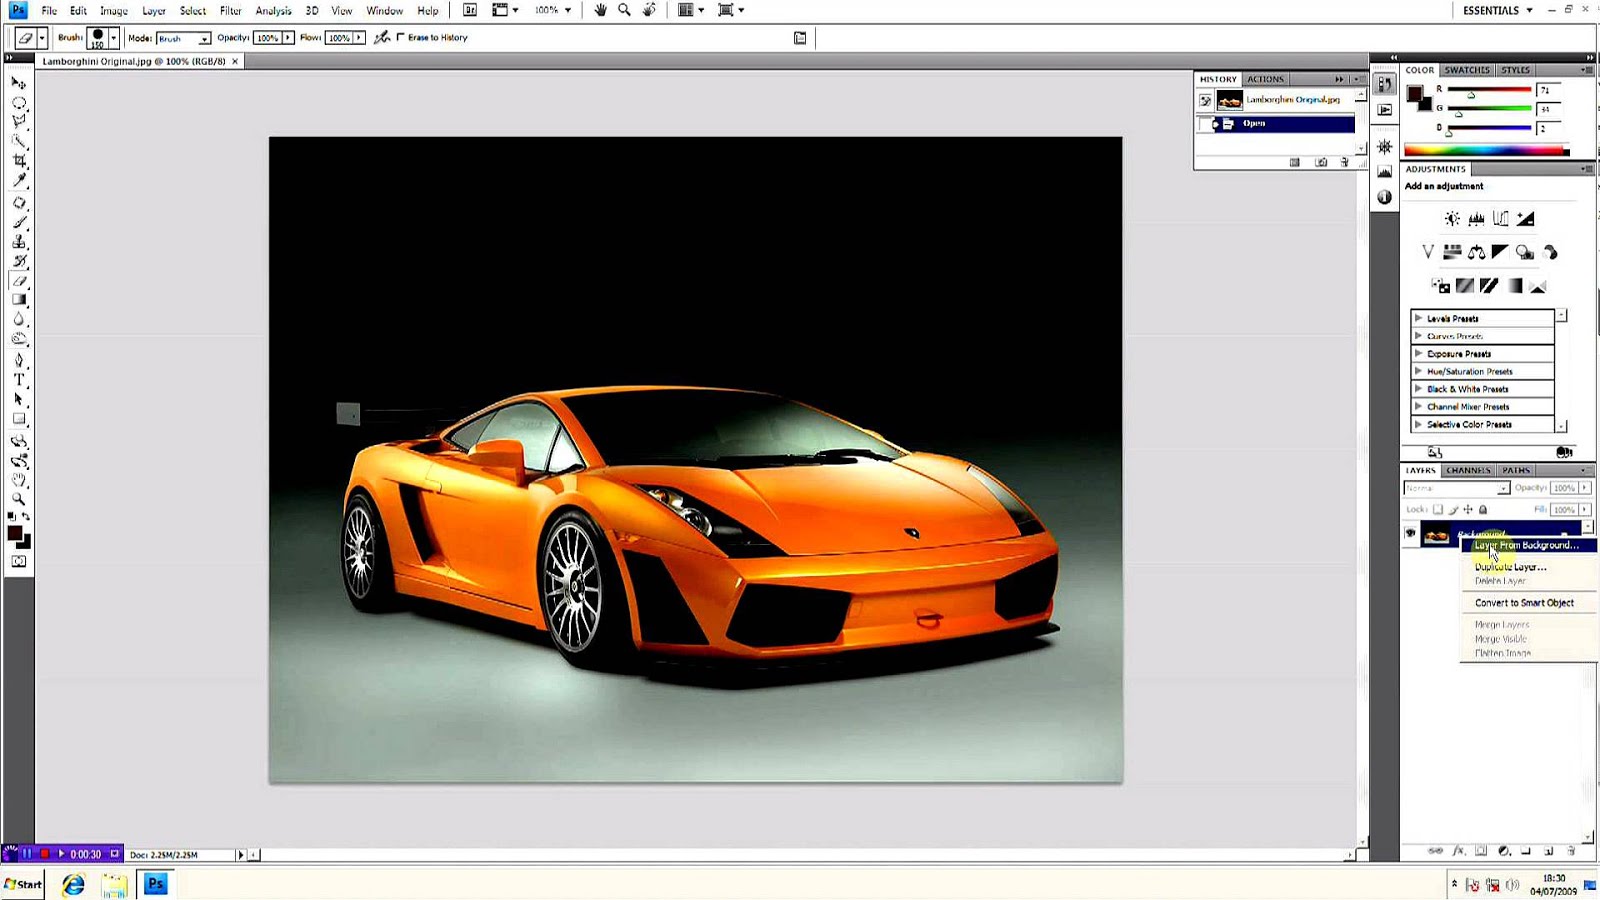Pick the Zoom tool in the left toolbox

(x=19, y=499)
